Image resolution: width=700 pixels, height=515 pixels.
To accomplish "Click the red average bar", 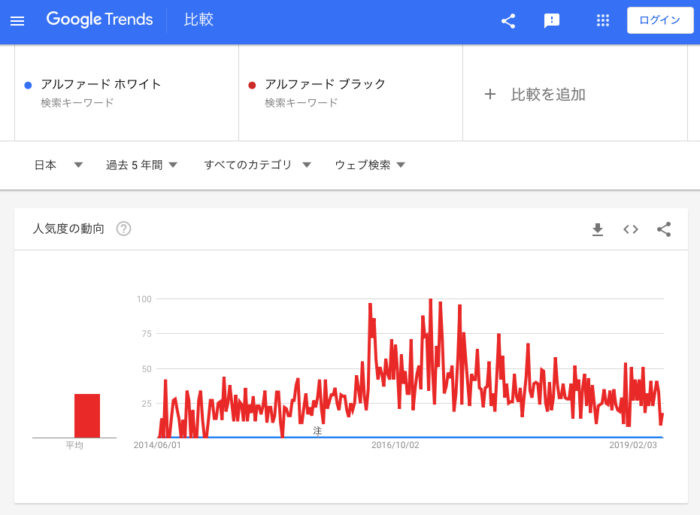I will pyautogui.click(x=87, y=415).
